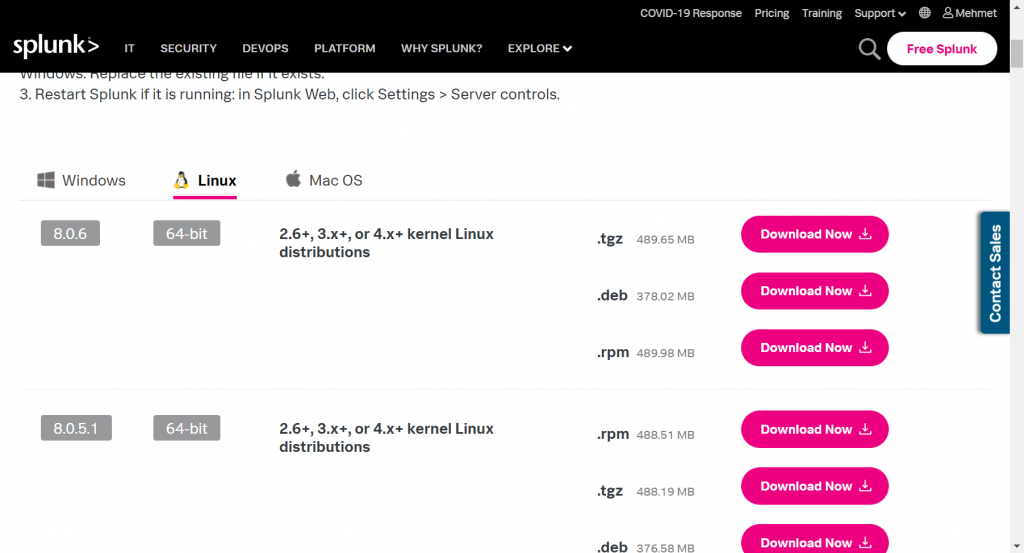Open the Security menu item
The width and height of the screenshot is (1024, 553).
pyautogui.click(x=188, y=48)
